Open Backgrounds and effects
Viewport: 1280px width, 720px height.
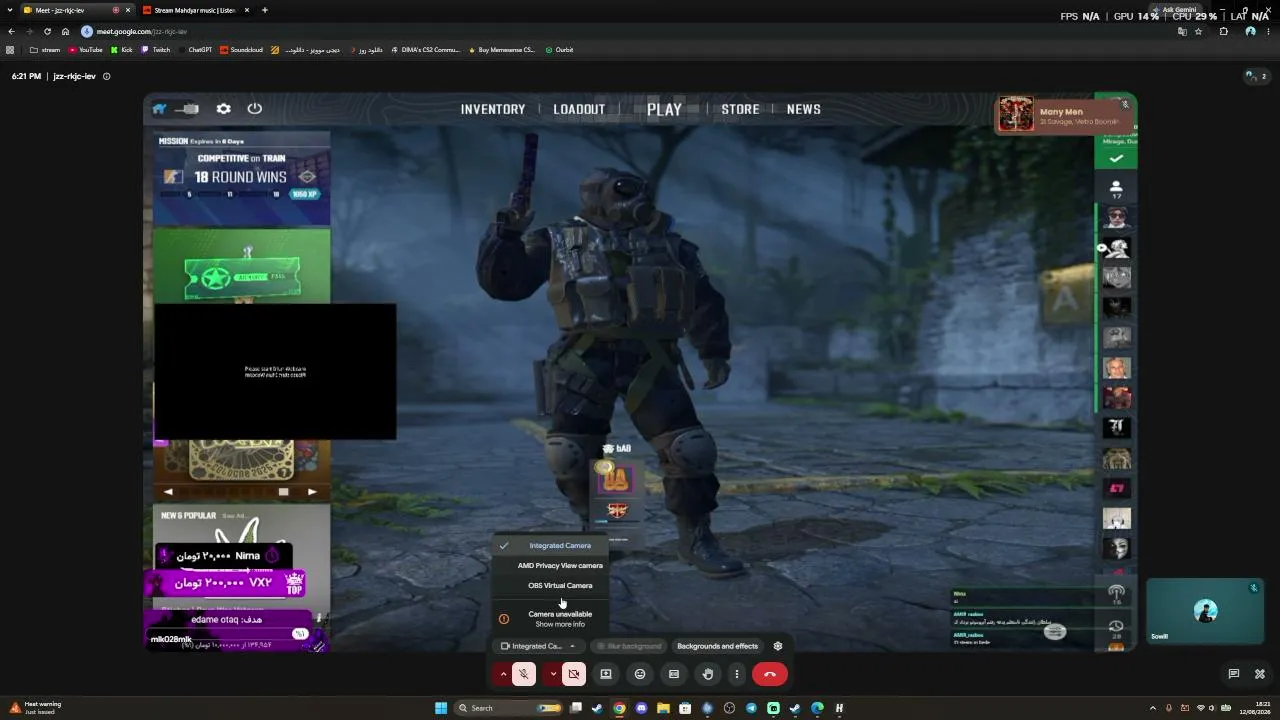(717, 646)
